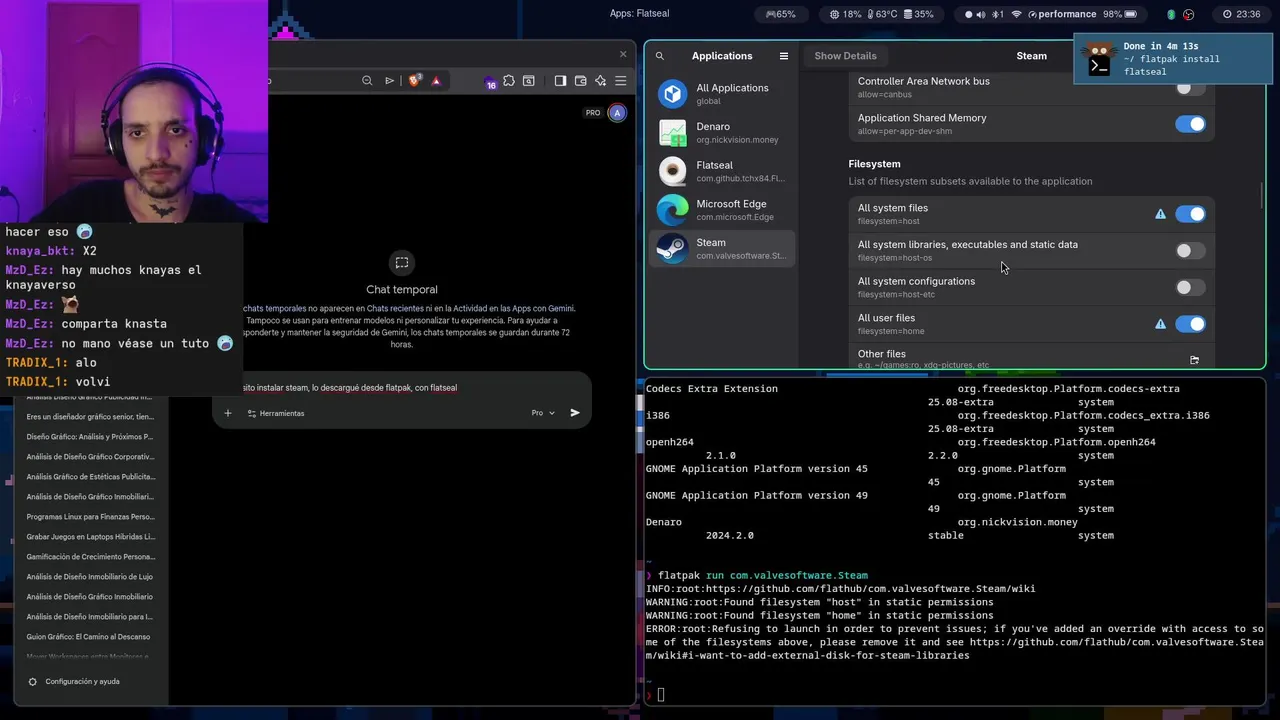Click extension icon with 16 badge
This screenshot has height=720, width=1280.
pos(490,82)
